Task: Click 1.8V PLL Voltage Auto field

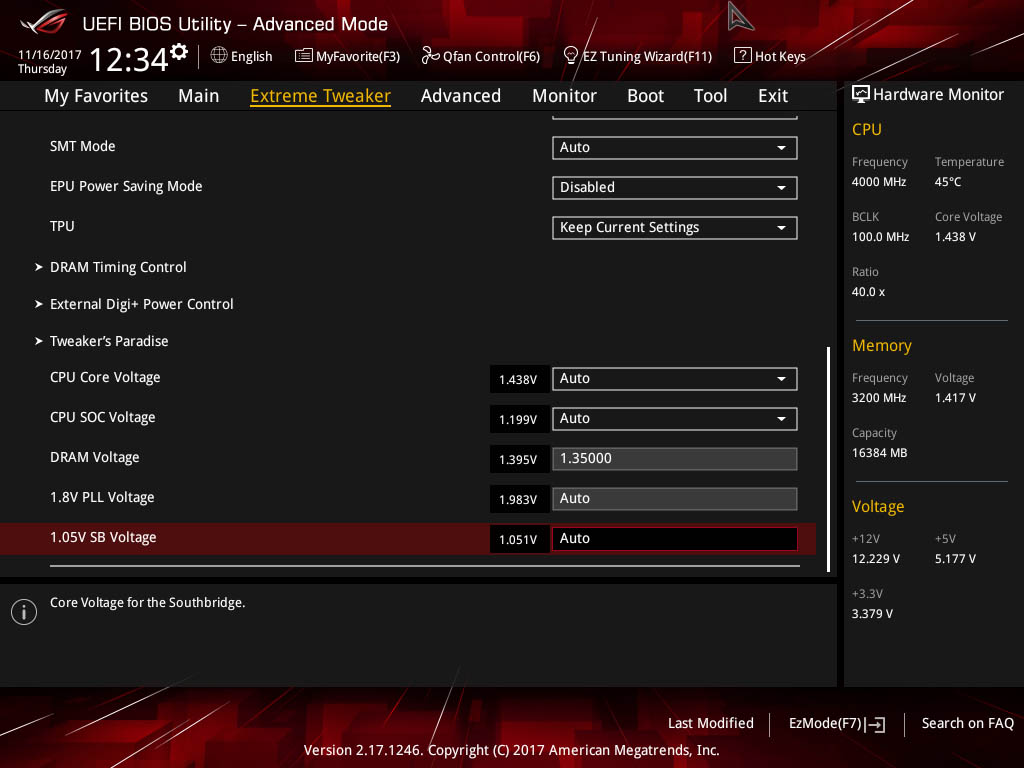Action: (675, 499)
